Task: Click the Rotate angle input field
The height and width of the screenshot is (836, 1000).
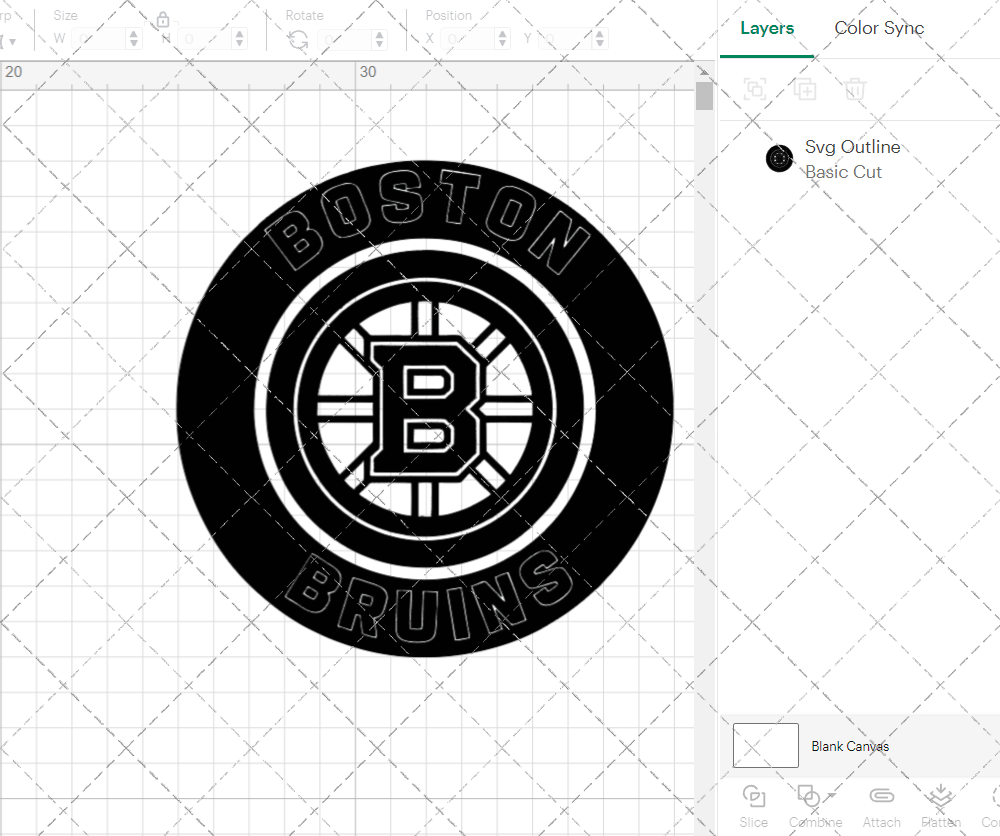Action: 346,39
